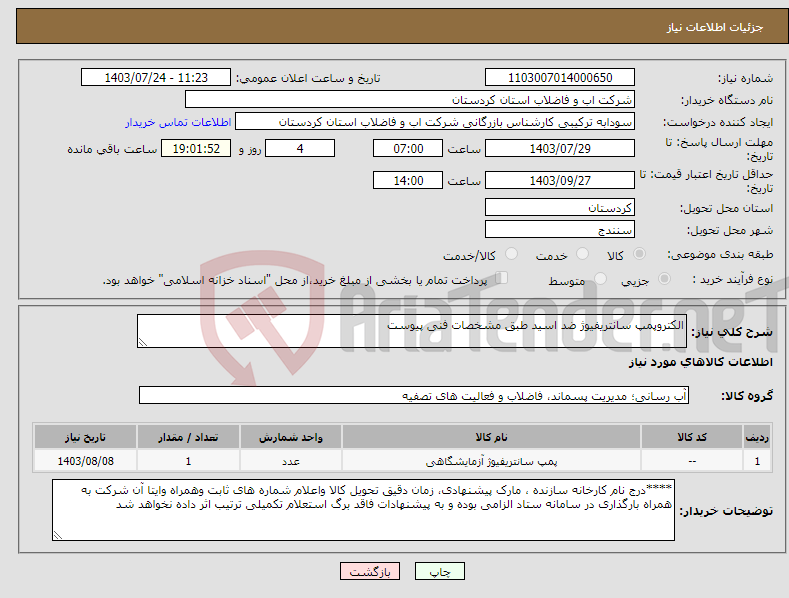Click the request creator field سودابه ترکیبی

[435, 122]
